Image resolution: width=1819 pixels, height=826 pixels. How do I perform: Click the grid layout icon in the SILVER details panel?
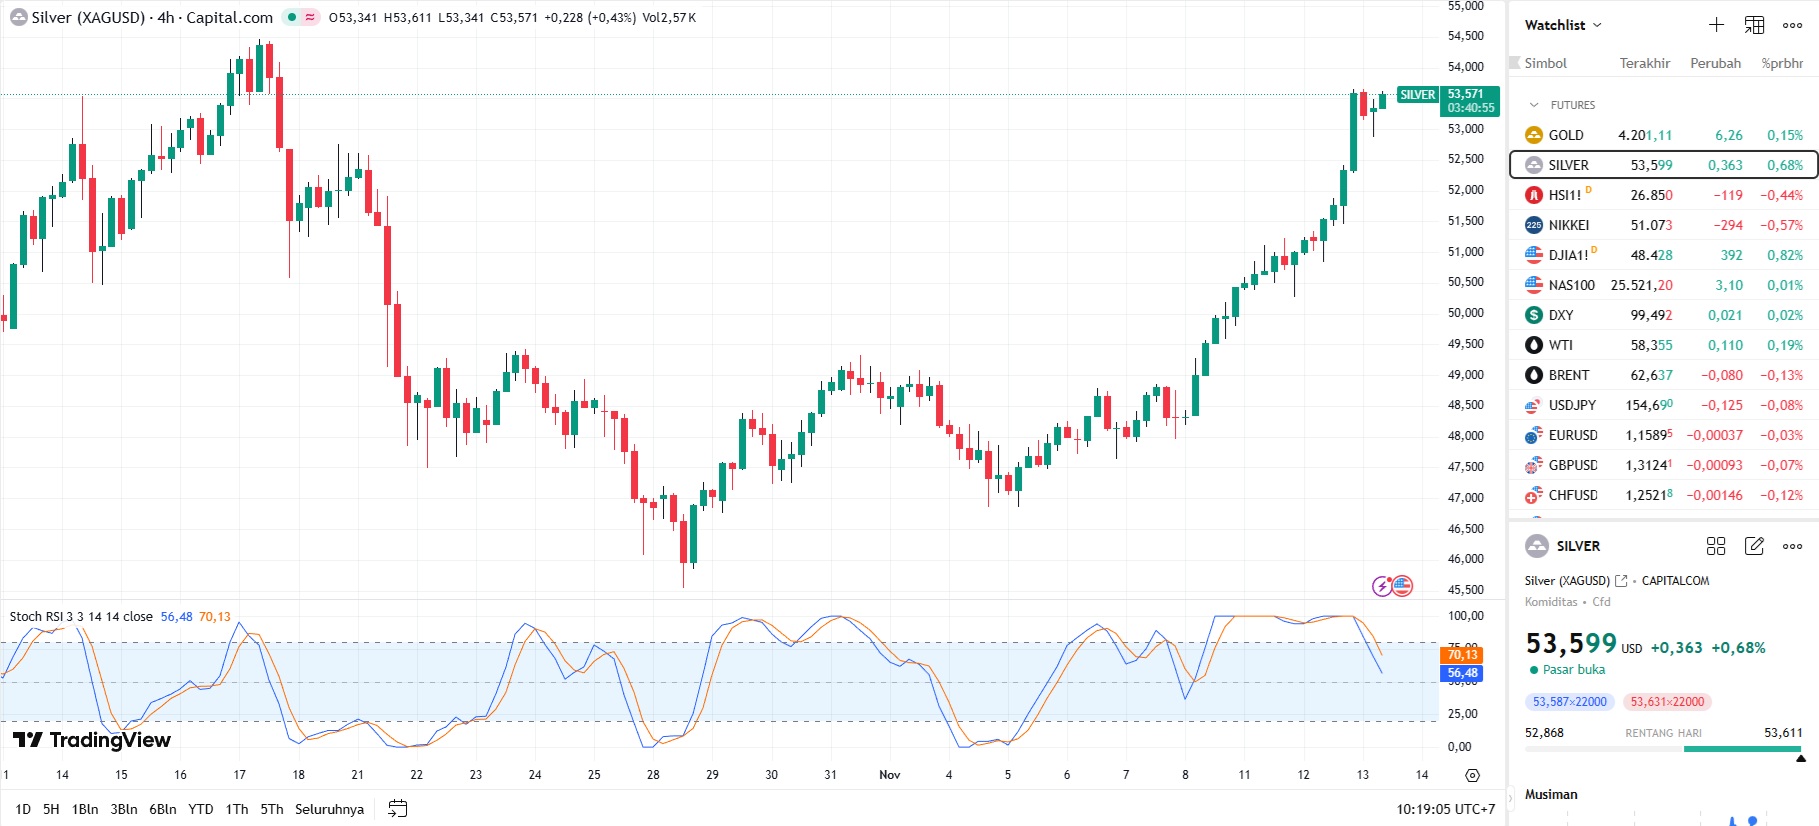1716,546
